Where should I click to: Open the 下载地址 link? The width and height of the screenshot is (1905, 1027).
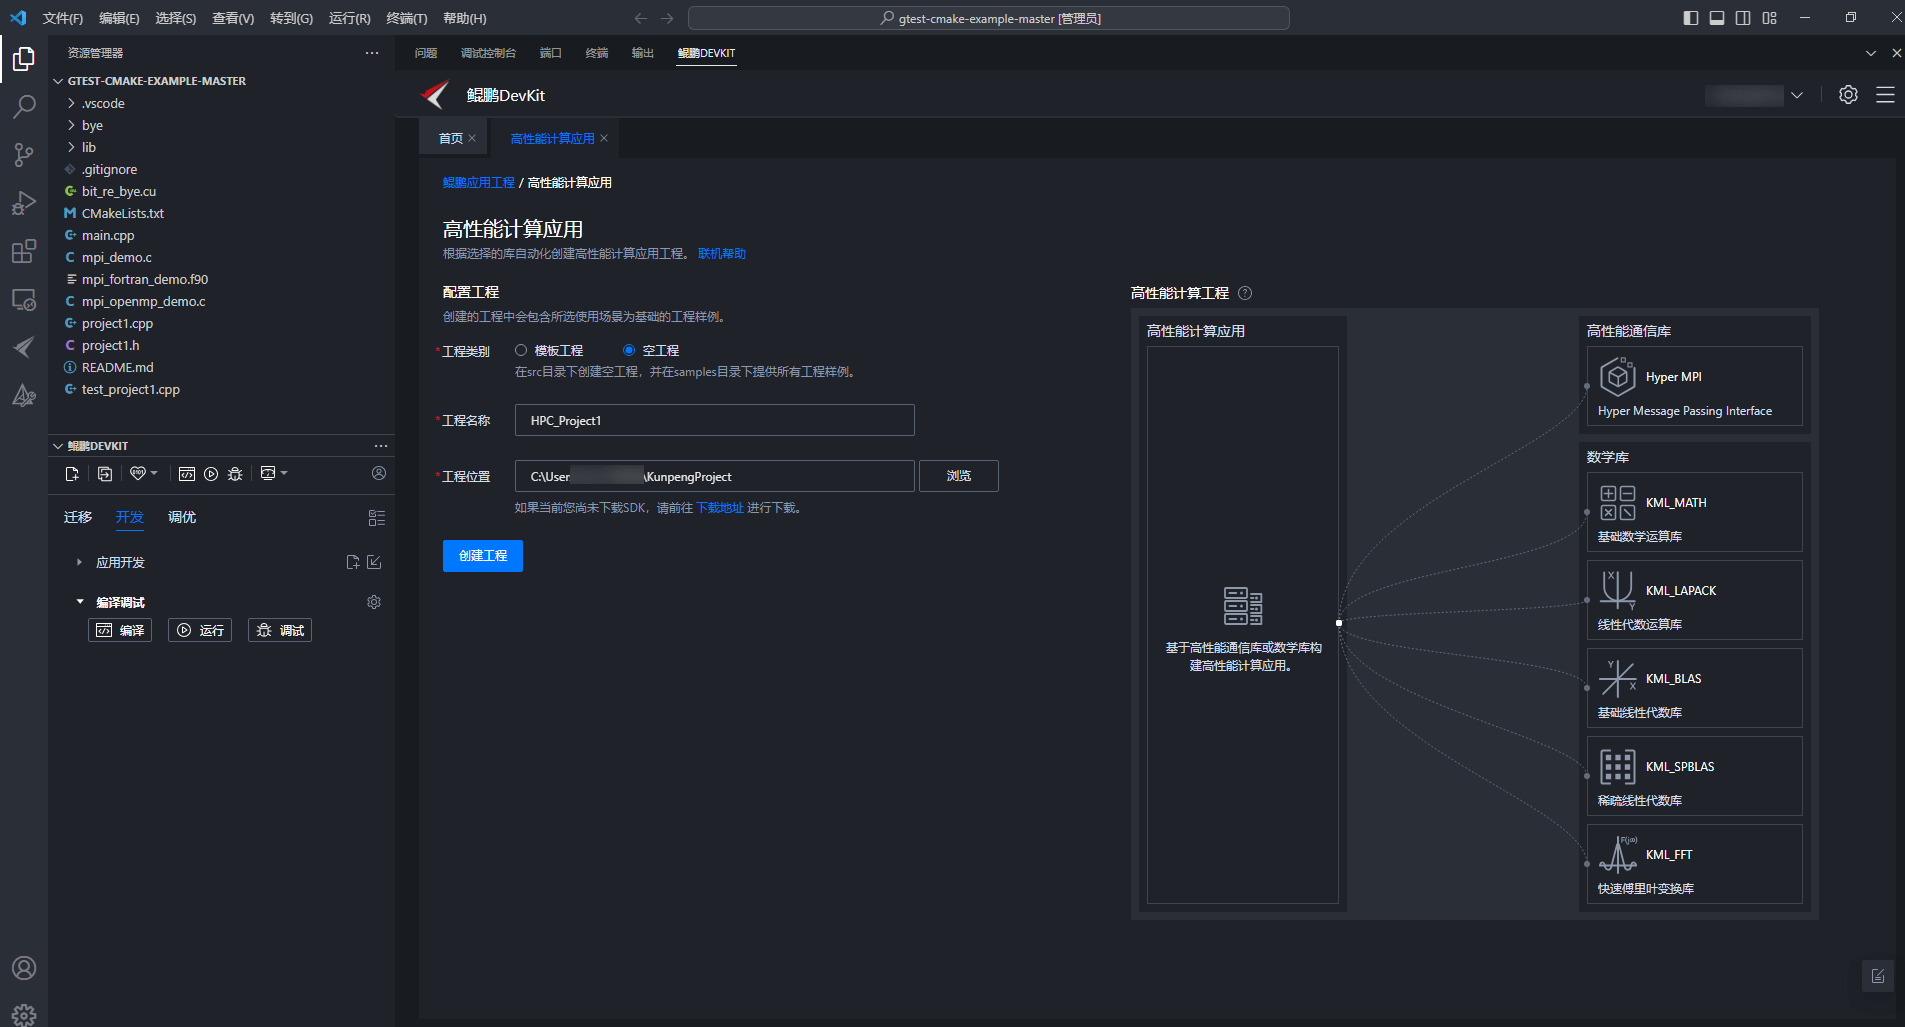[720, 508]
